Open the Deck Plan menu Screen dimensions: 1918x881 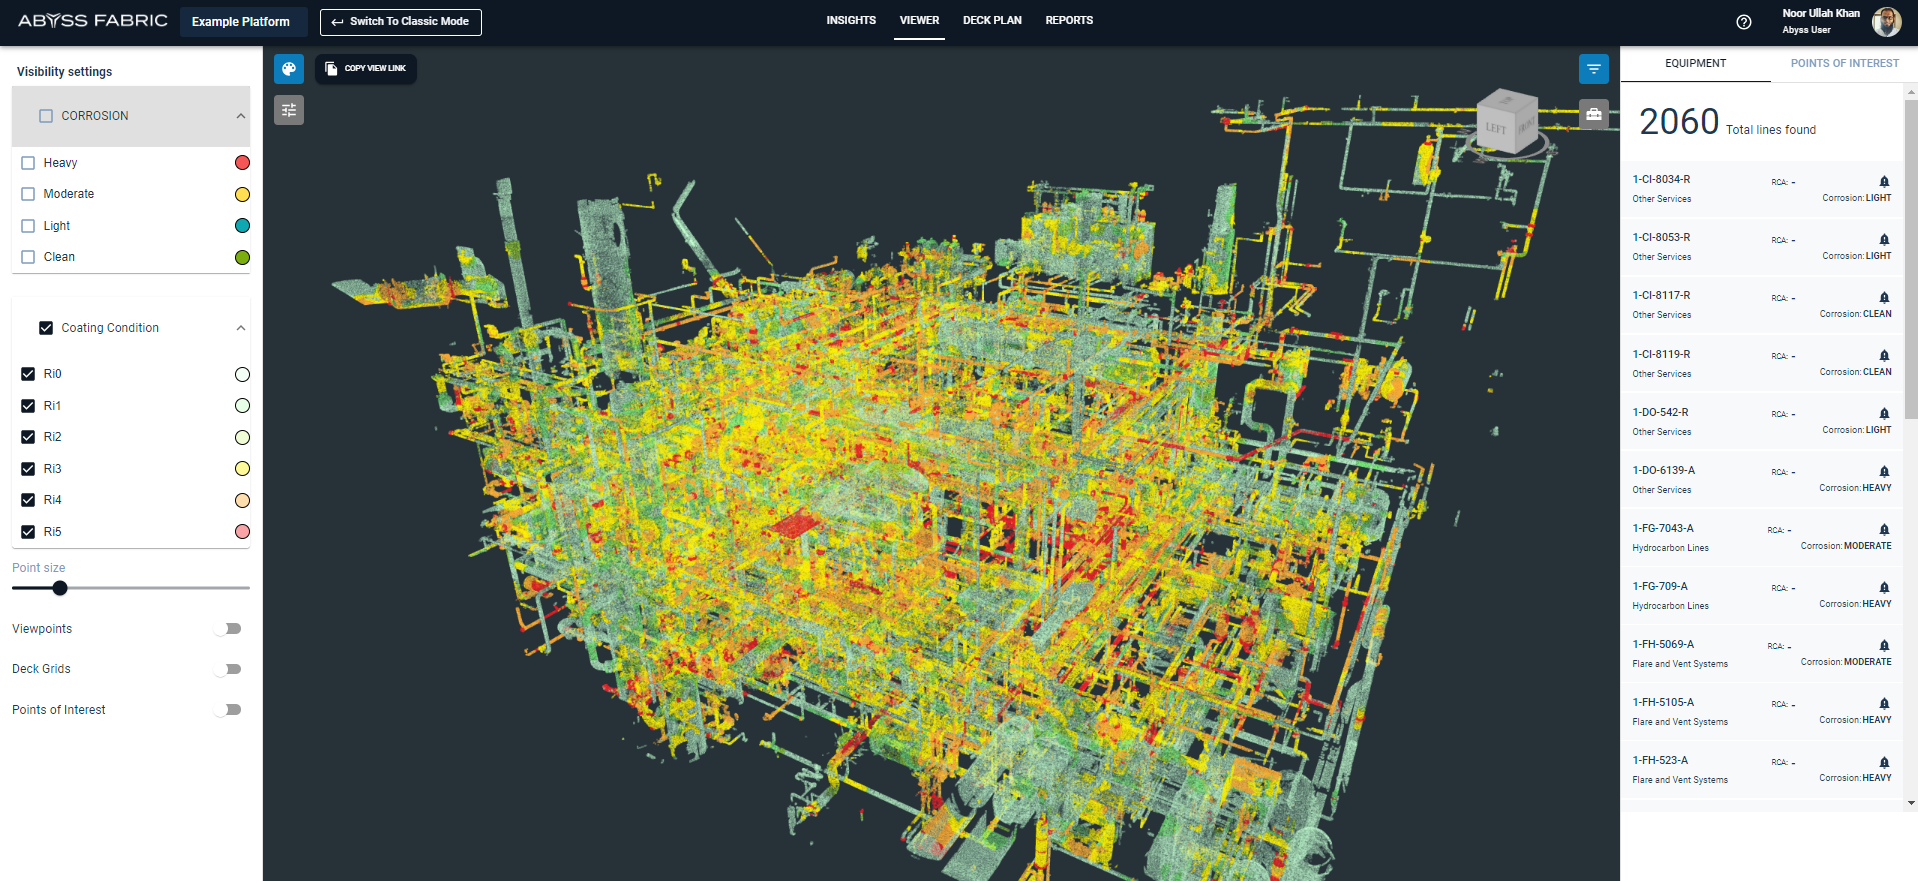tap(991, 20)
